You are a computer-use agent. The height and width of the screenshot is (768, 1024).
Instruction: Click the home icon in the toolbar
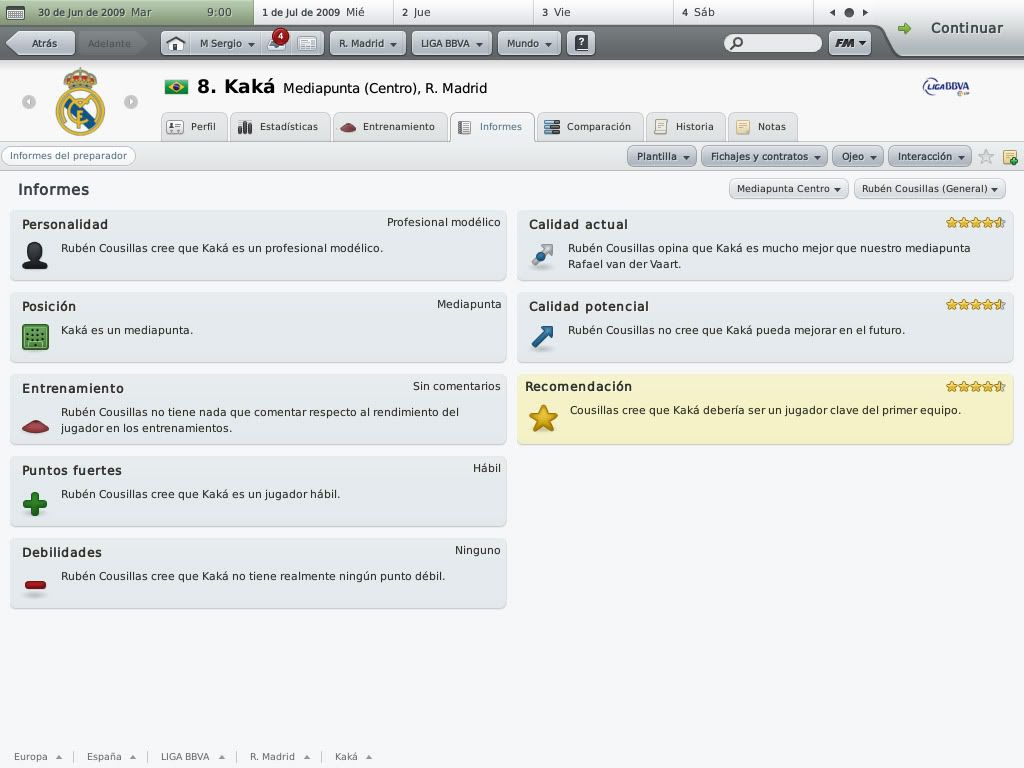click(x=175, y=44)
